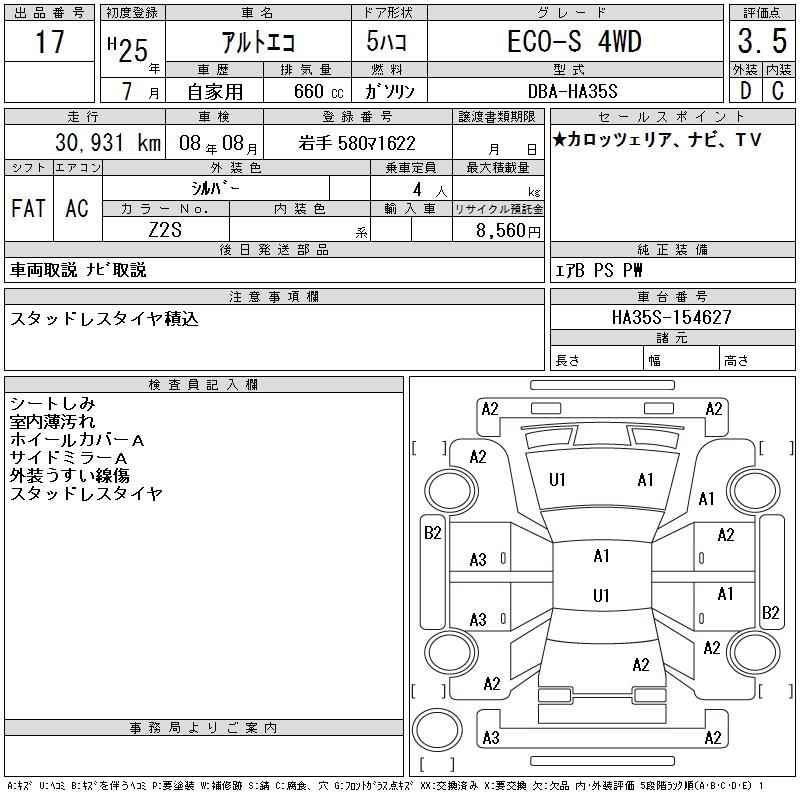Select header 出品番号

click(x=49, y=13)
